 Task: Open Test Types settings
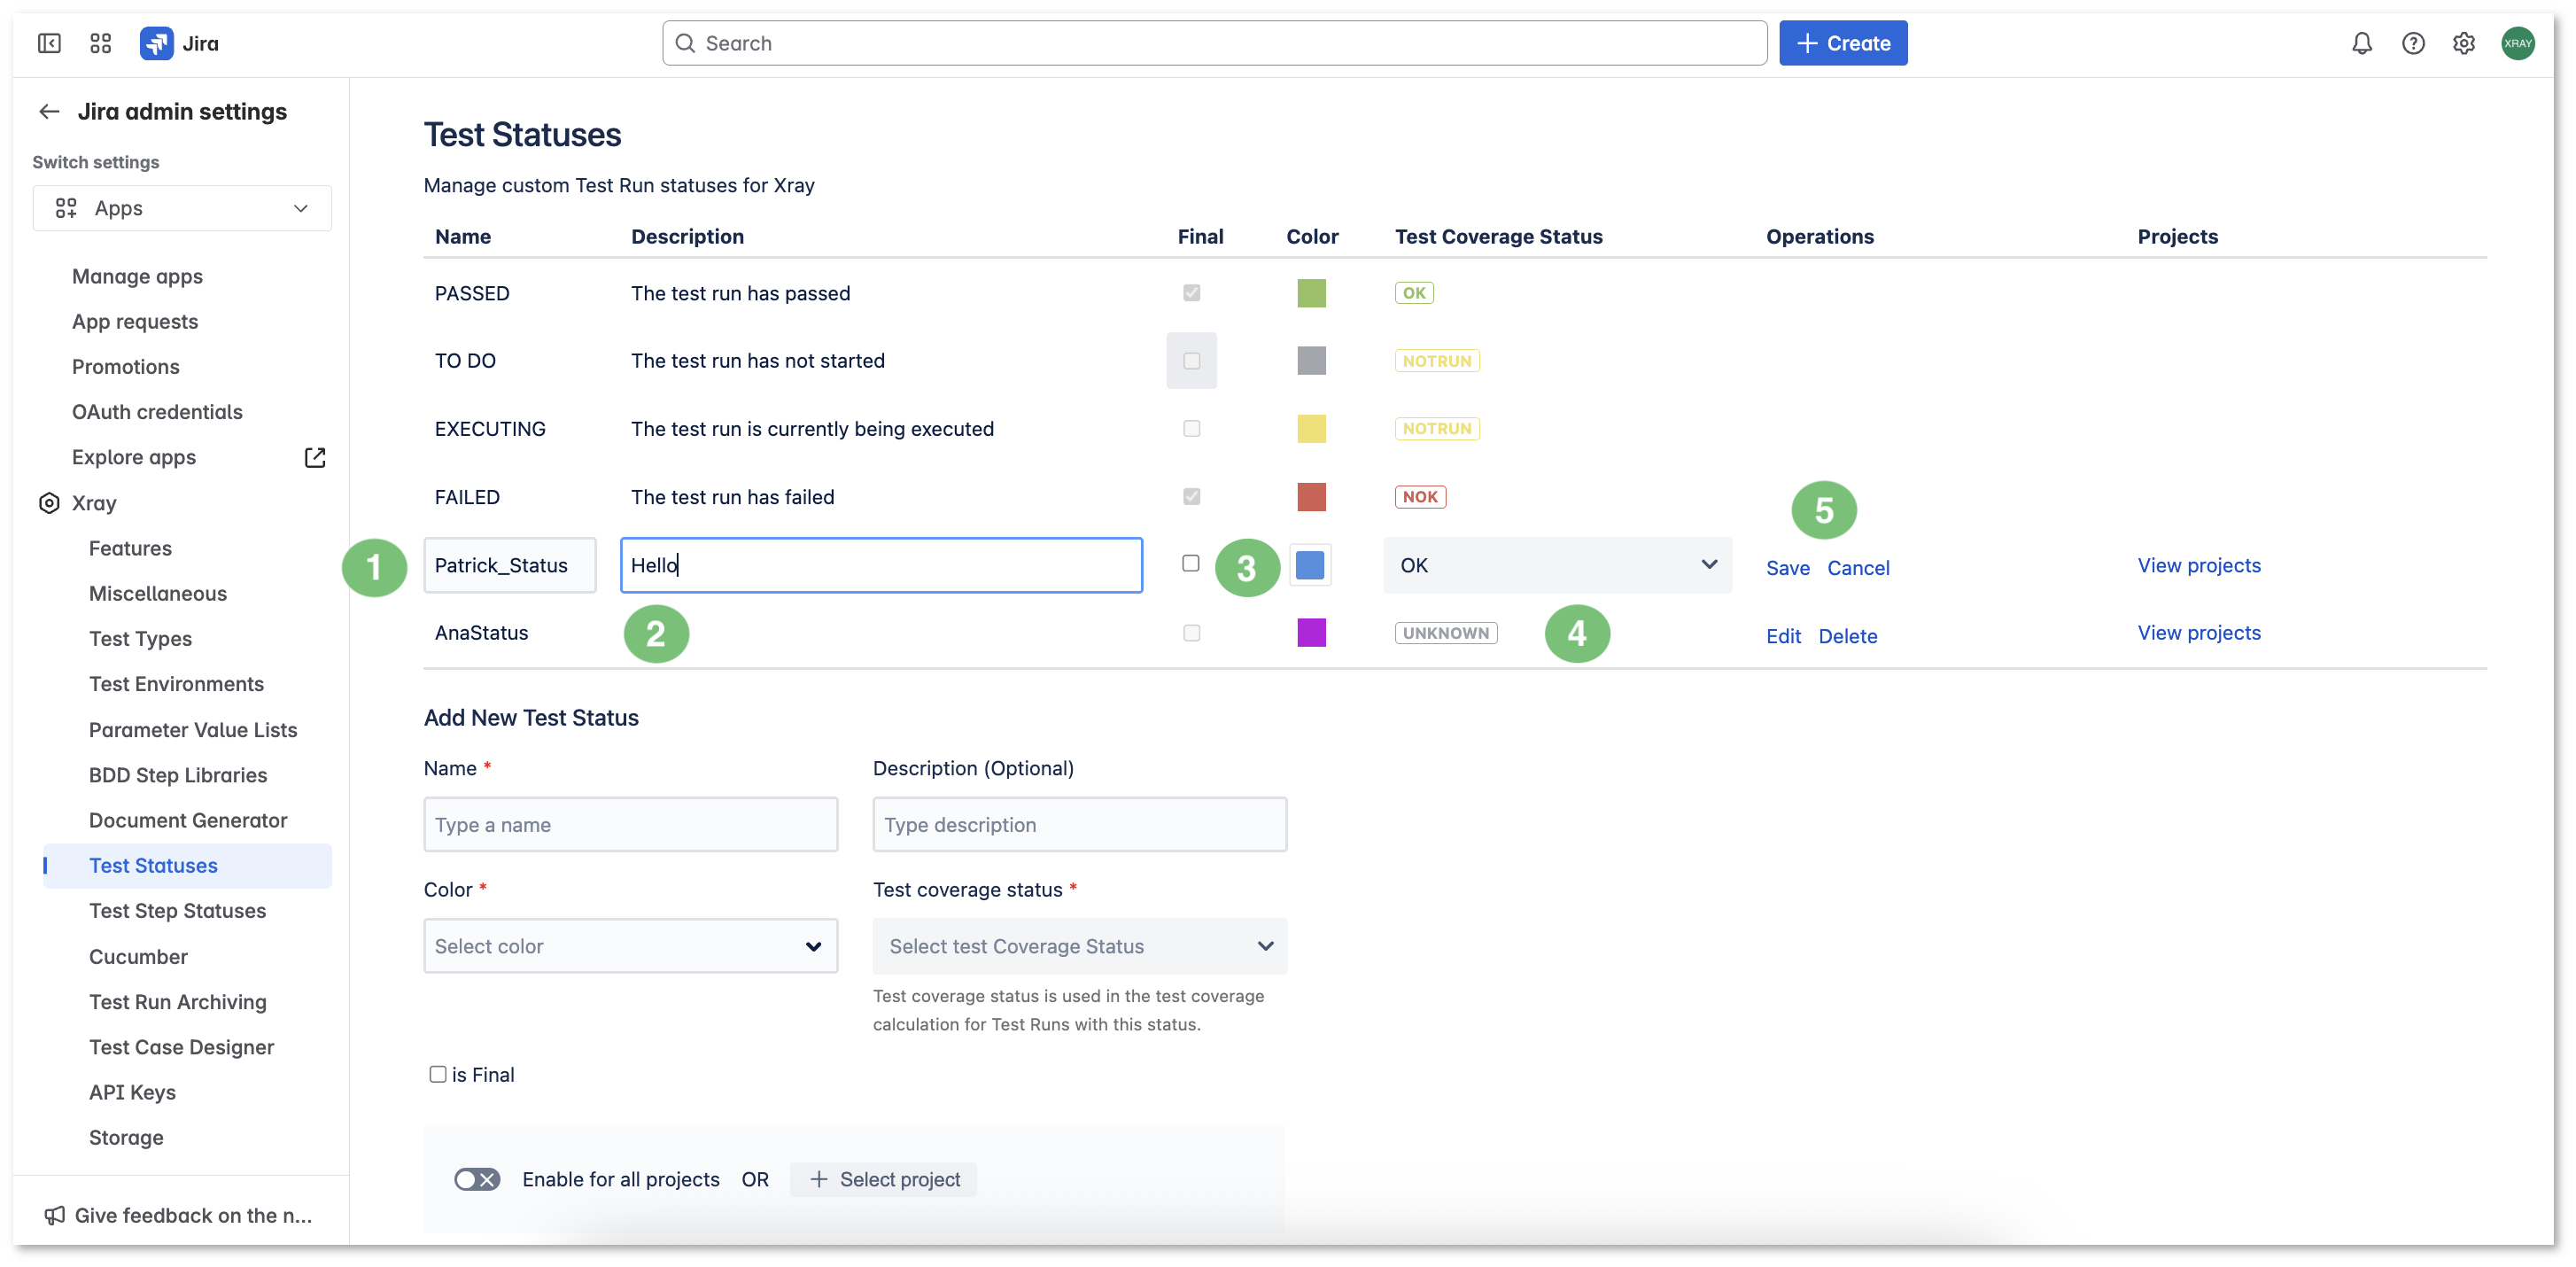(x=140, y=639)
